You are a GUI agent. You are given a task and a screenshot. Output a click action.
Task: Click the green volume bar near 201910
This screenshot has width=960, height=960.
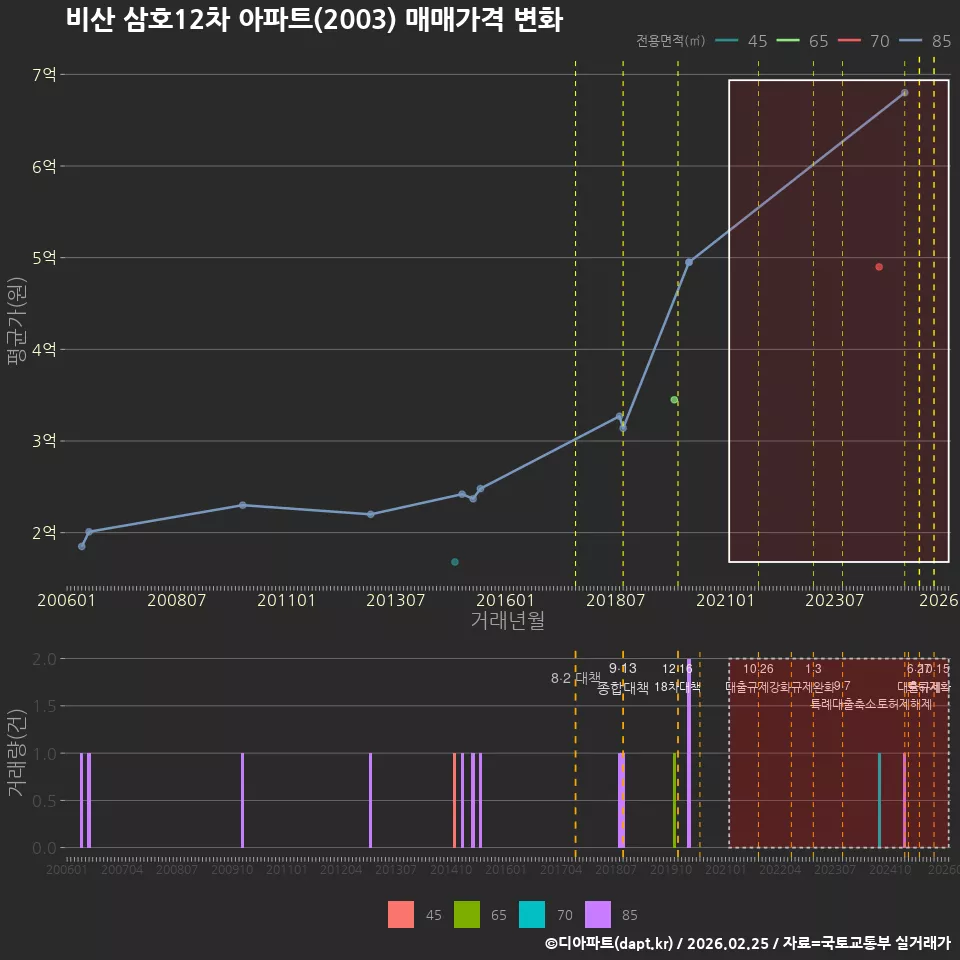[x=674, y=800]
